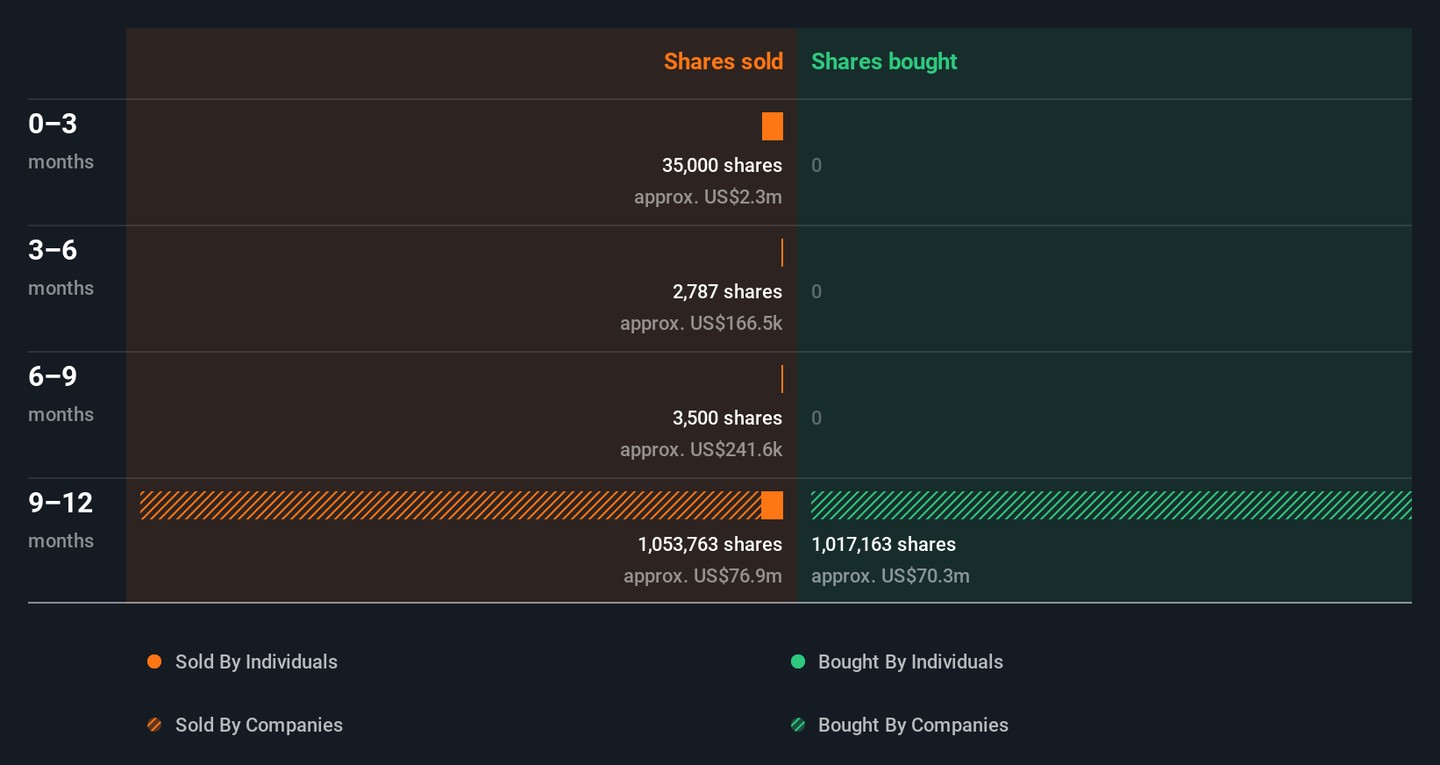Click the hatched orange companies sold bar
This screenshot has width=1440, height=765.
click(x=450, y=506)
